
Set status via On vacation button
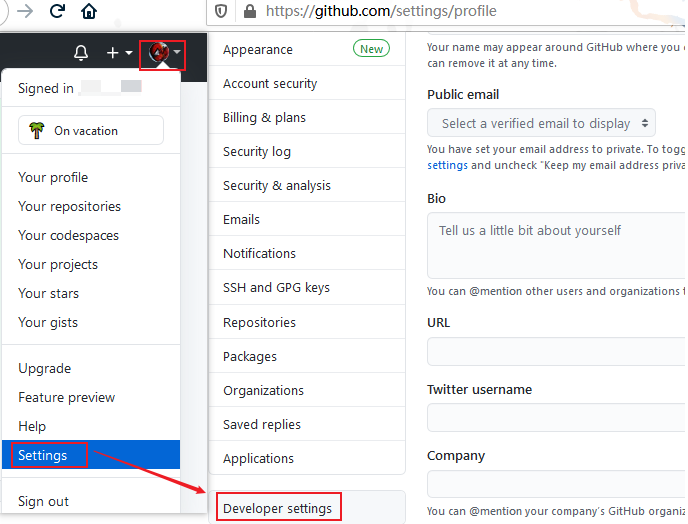coord(91,130)
